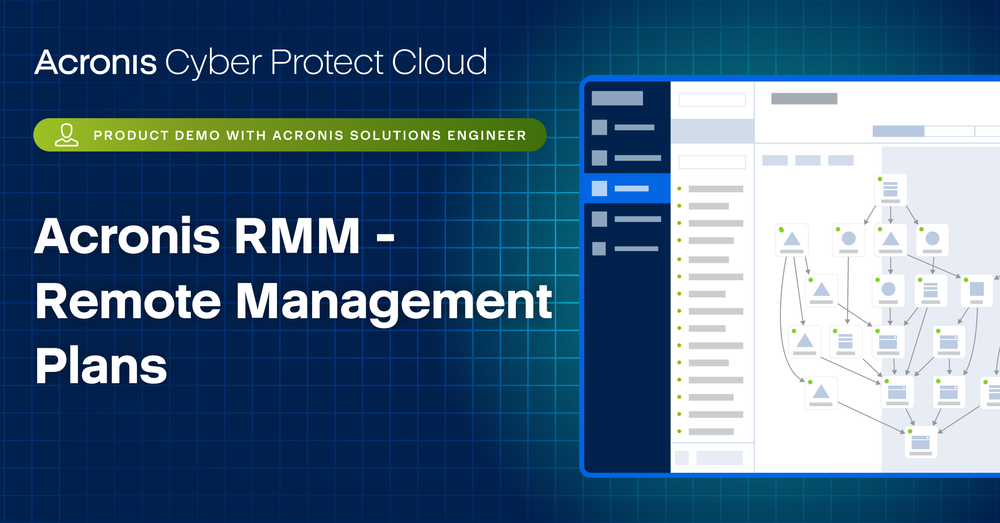Check the small square box in list footer
1000x523 pixels.
click(x=681, y=457)
